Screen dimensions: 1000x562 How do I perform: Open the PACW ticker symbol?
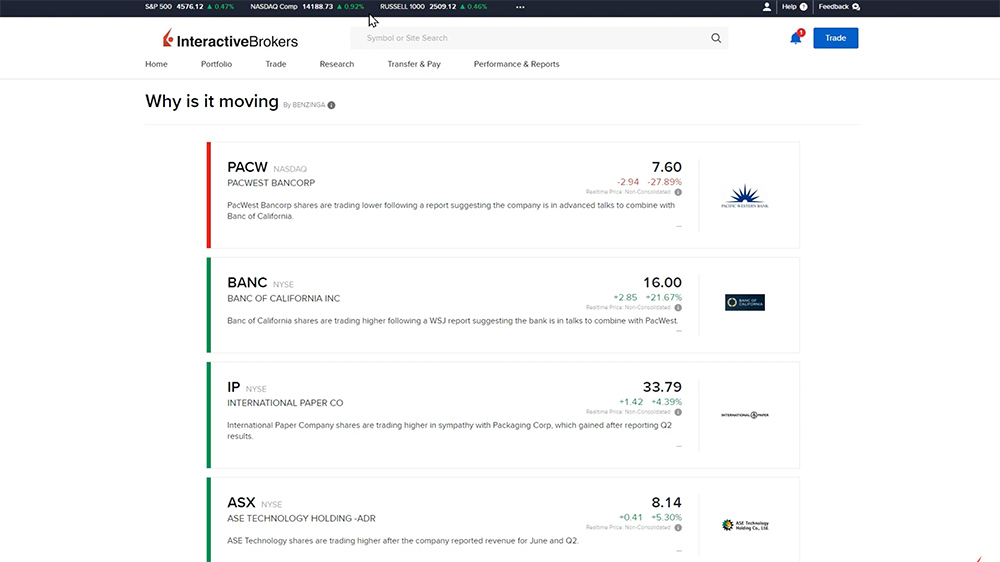pos(247,167)
